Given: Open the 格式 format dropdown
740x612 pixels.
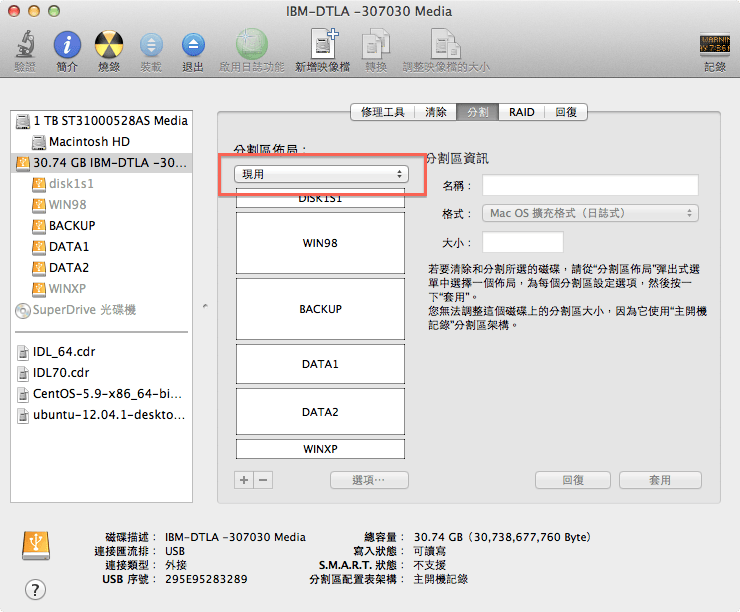Looking at the screenshot, I should point(590,213).
